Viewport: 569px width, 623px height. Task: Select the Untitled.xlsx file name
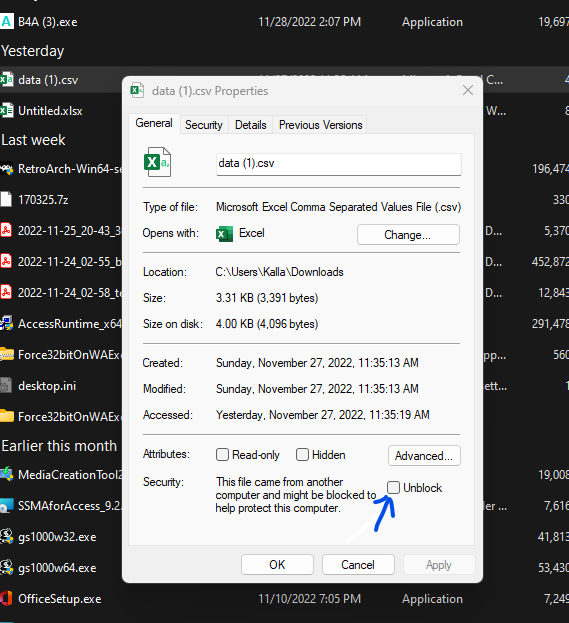point(50,110)
